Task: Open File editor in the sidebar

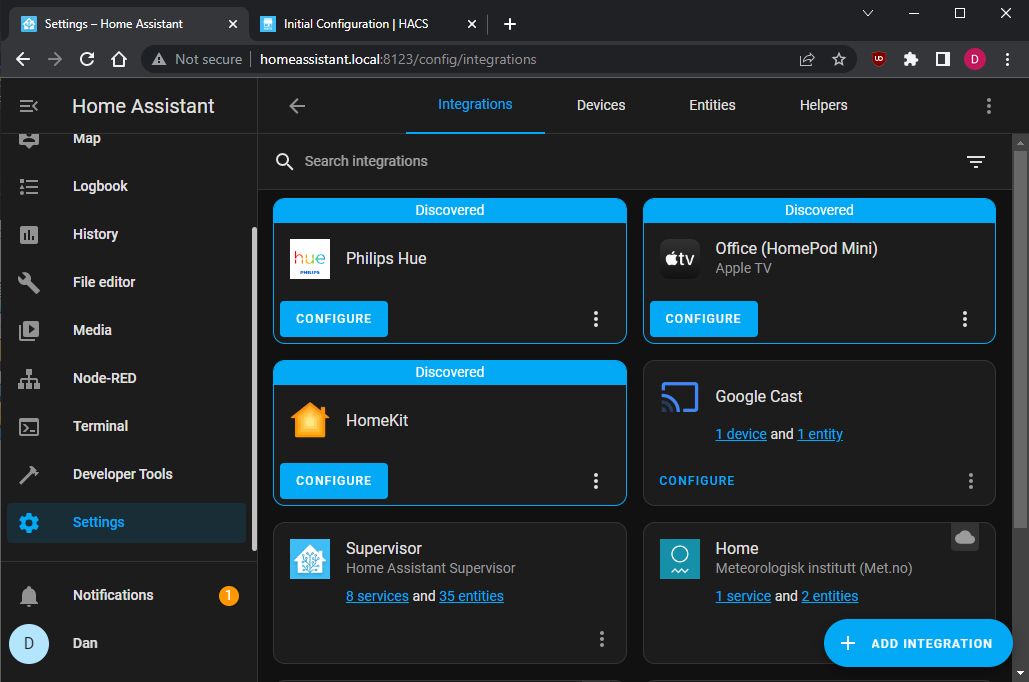Action: (126, 282)
